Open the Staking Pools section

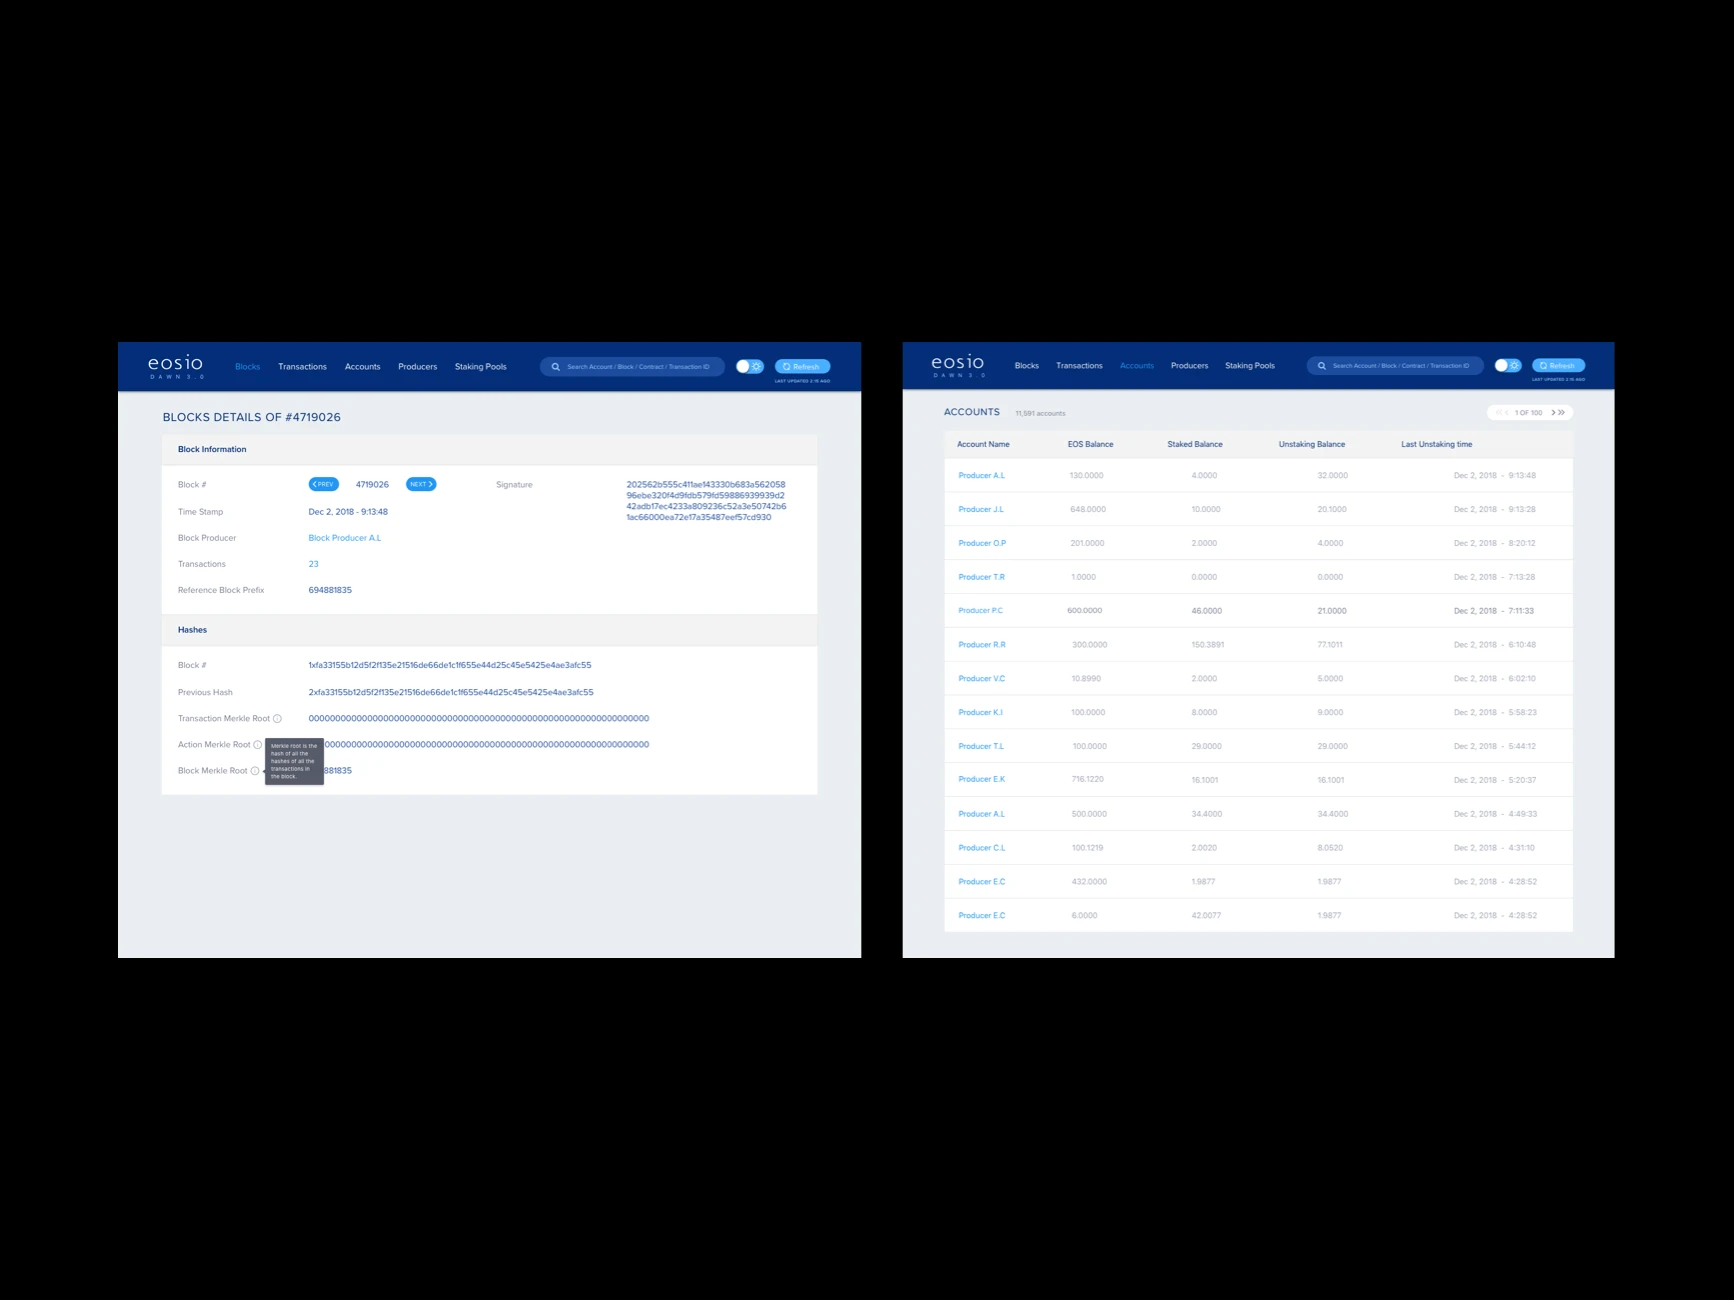tap(481, 367)
